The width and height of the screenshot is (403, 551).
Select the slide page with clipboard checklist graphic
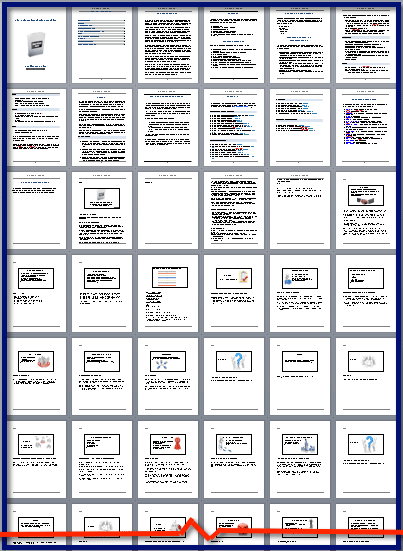coord(234,293)
